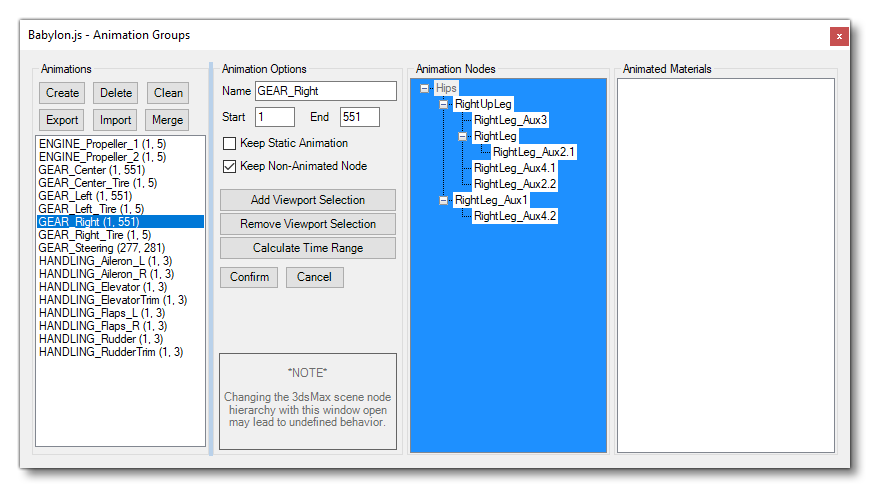870x488 pixels.
Task: Click the Clean button
Action: pyautogui.click(x=168, y=93)
